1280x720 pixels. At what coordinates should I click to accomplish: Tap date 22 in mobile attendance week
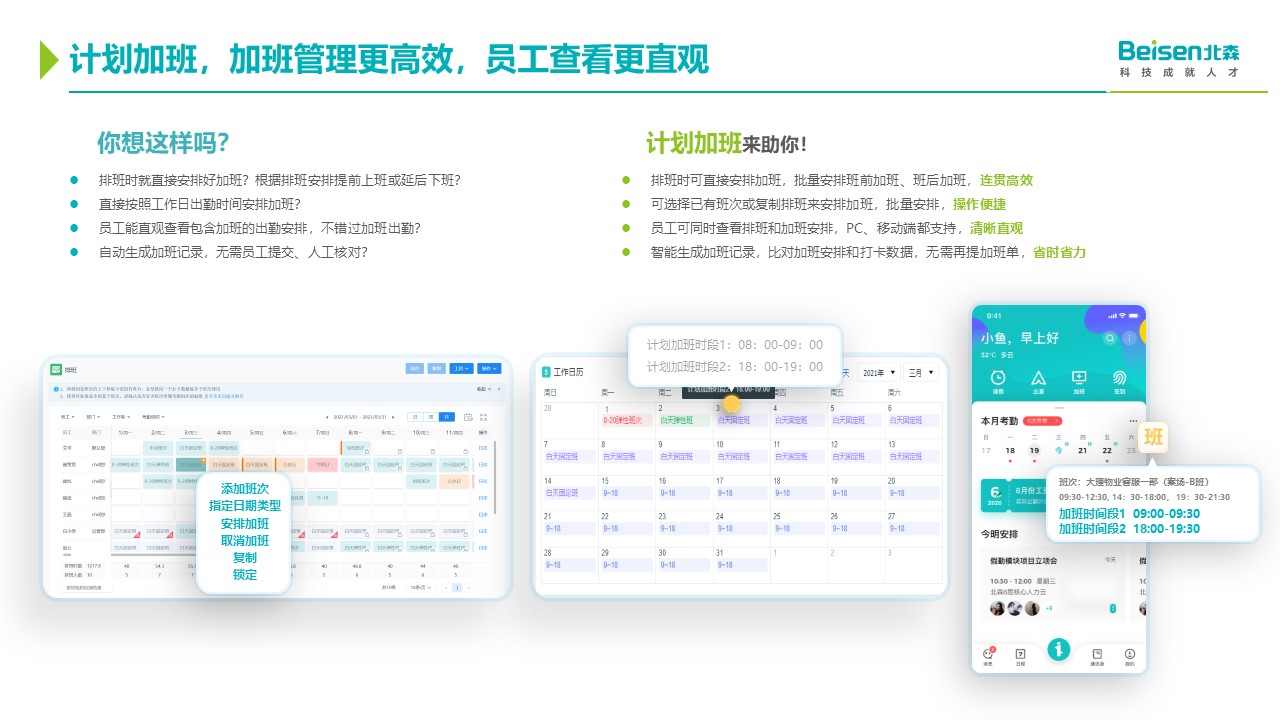click(1107, 450)
